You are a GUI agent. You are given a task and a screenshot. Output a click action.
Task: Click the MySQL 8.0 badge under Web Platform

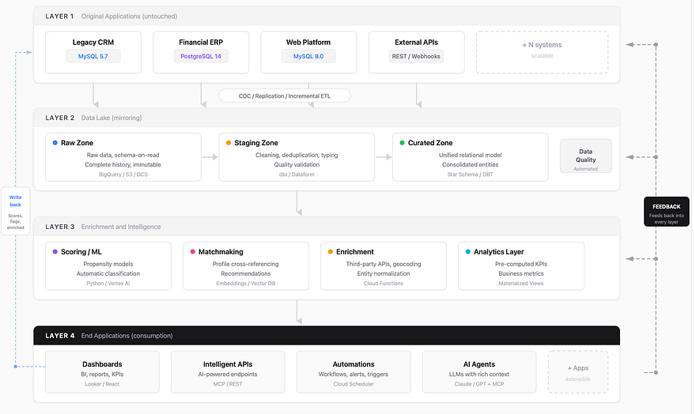point(309,57)
